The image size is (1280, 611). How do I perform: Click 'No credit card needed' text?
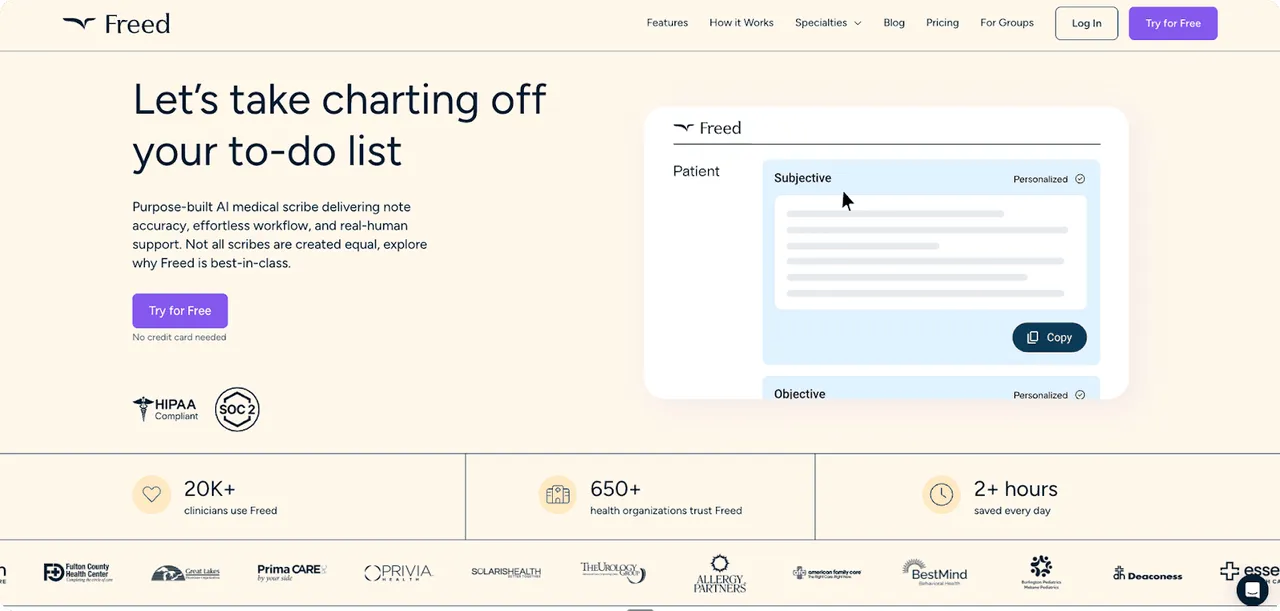point(179,337)
